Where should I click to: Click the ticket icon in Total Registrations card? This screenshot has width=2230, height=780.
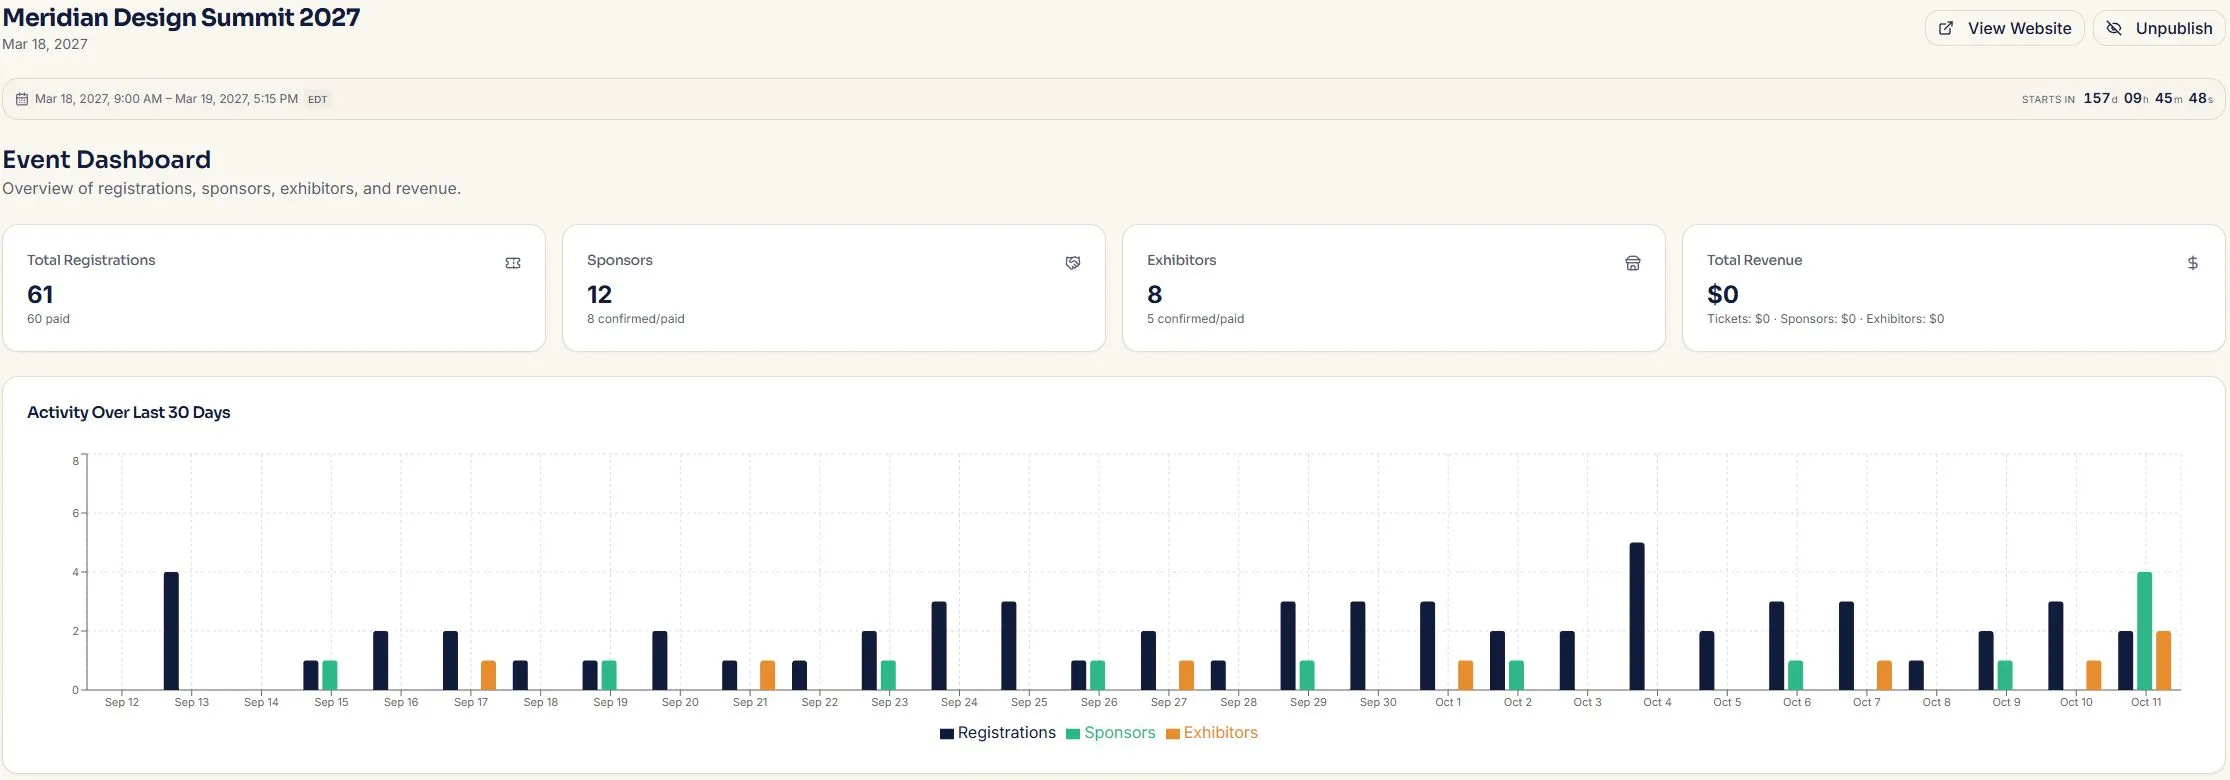click(x=513, y=263)
